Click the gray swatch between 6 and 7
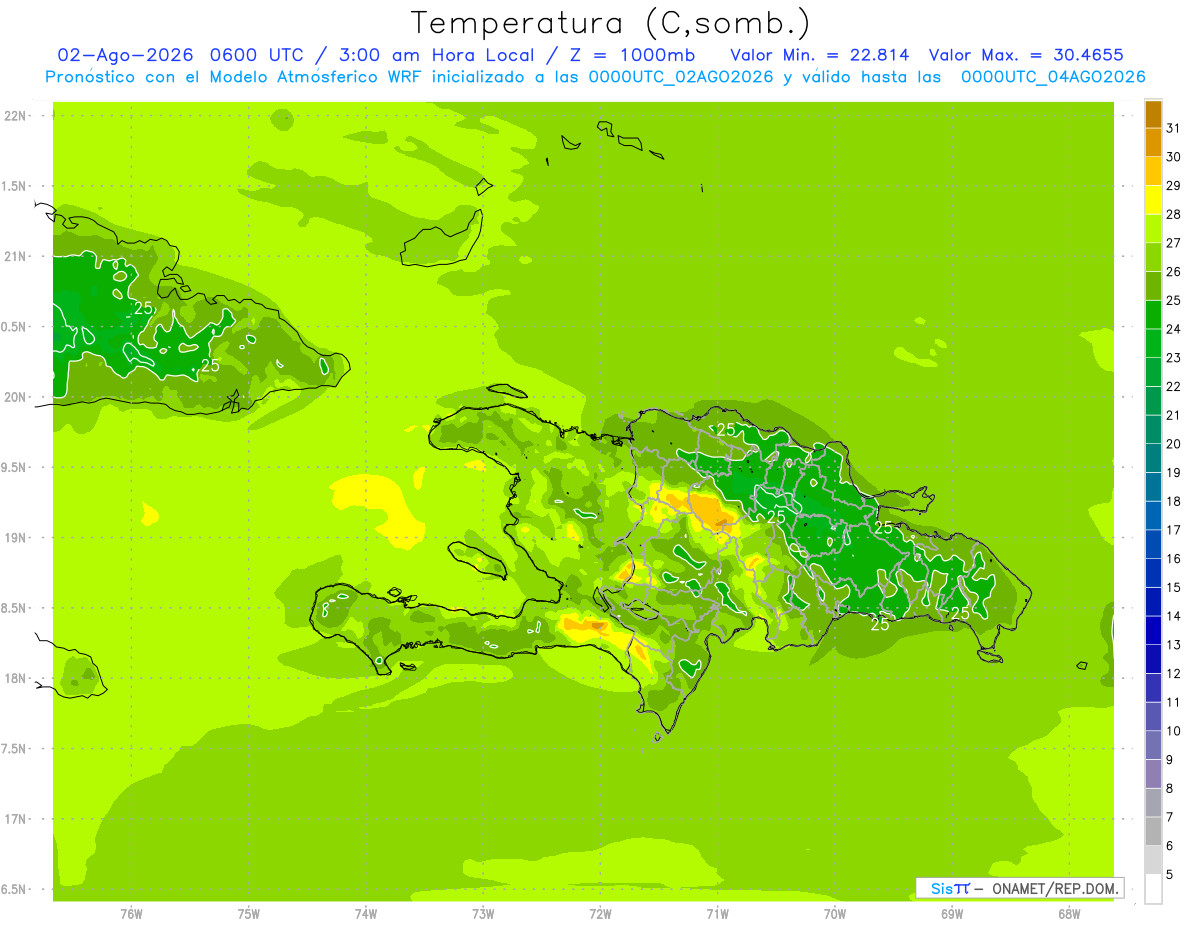Viewport: 1200px width, 927px height. (x=1153, y=831)
